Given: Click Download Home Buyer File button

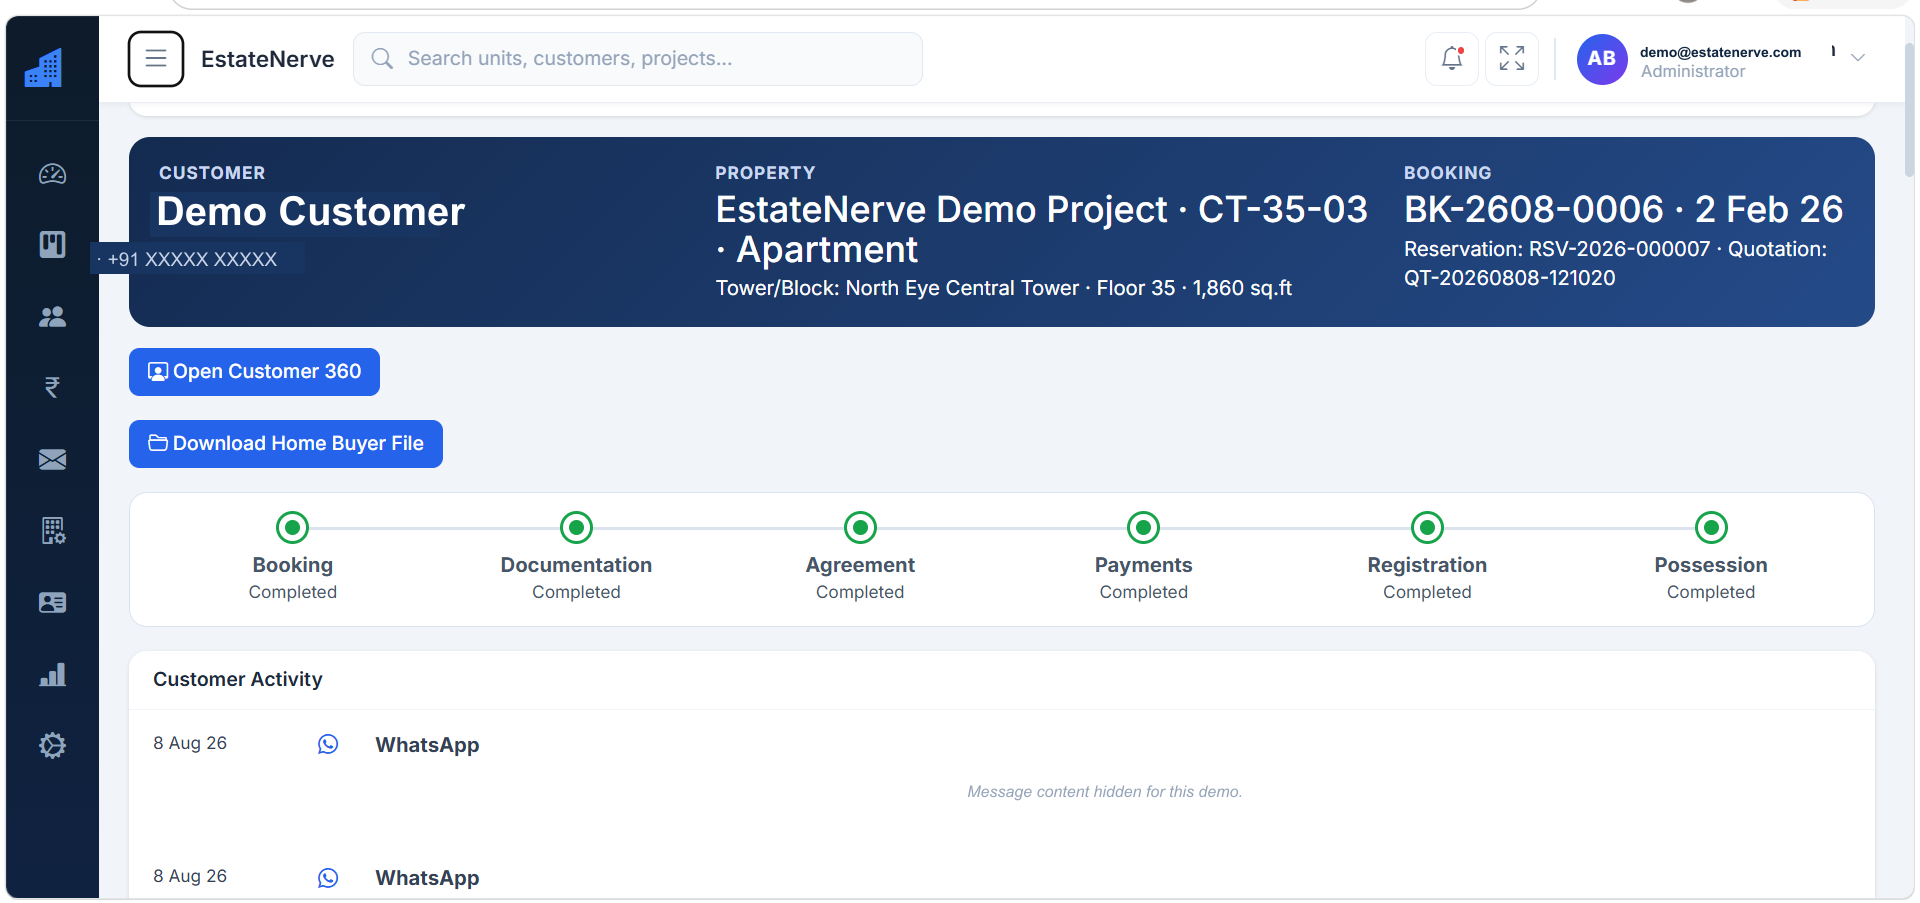Looking at the screenshot, I should (286, 444).
